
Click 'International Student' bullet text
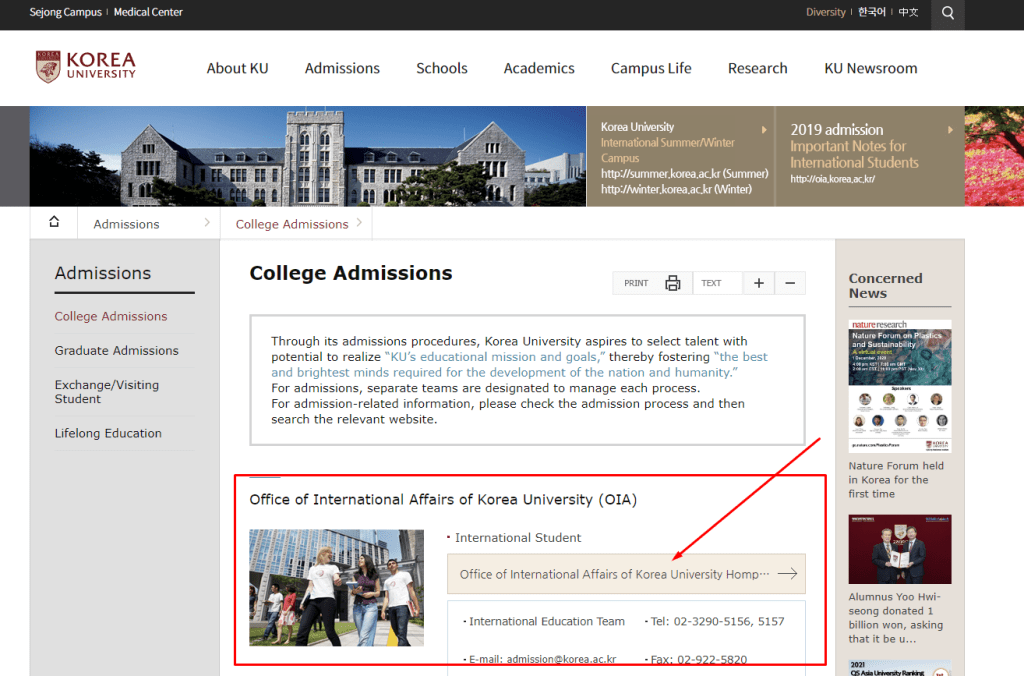(518, 538)
